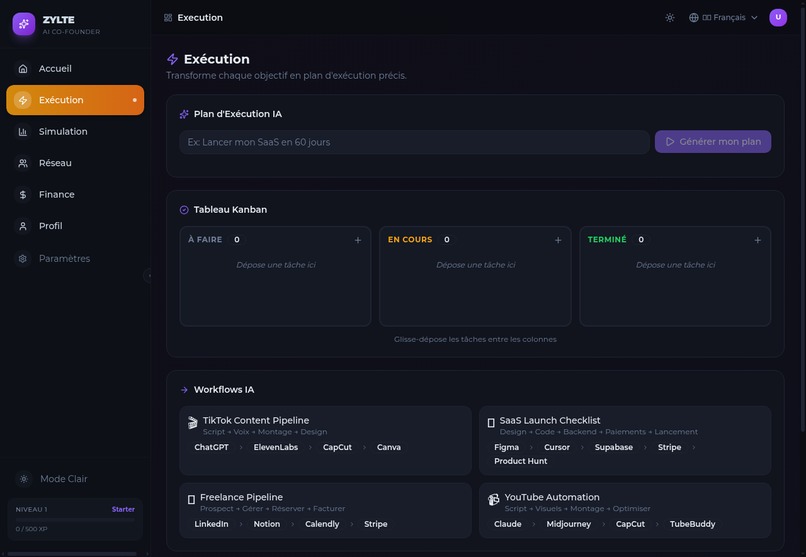Focus the plan objective input field

(x=414, y=142)
